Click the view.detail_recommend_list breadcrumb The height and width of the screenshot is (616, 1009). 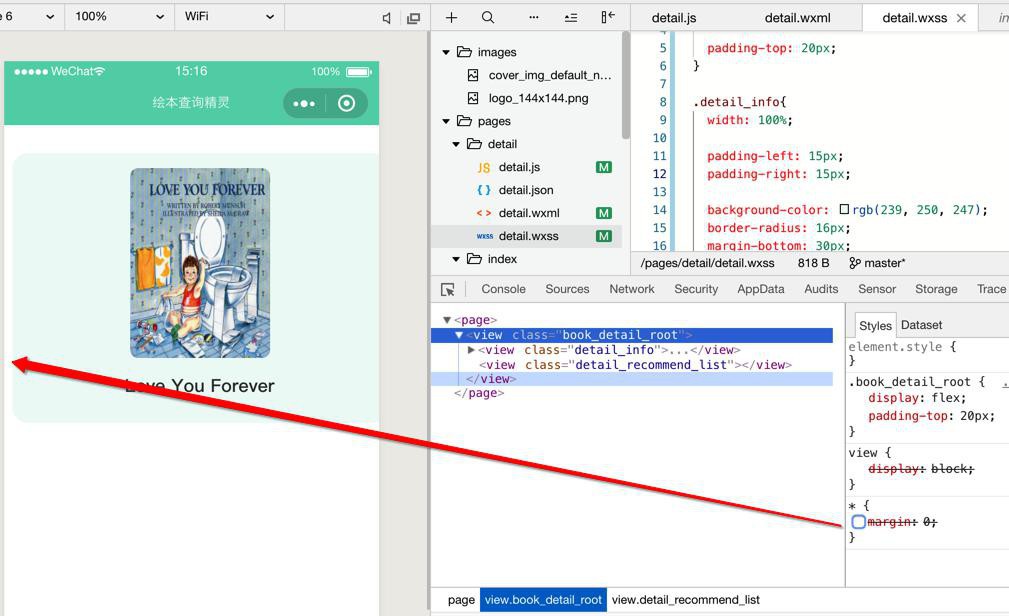coord(685,600)
